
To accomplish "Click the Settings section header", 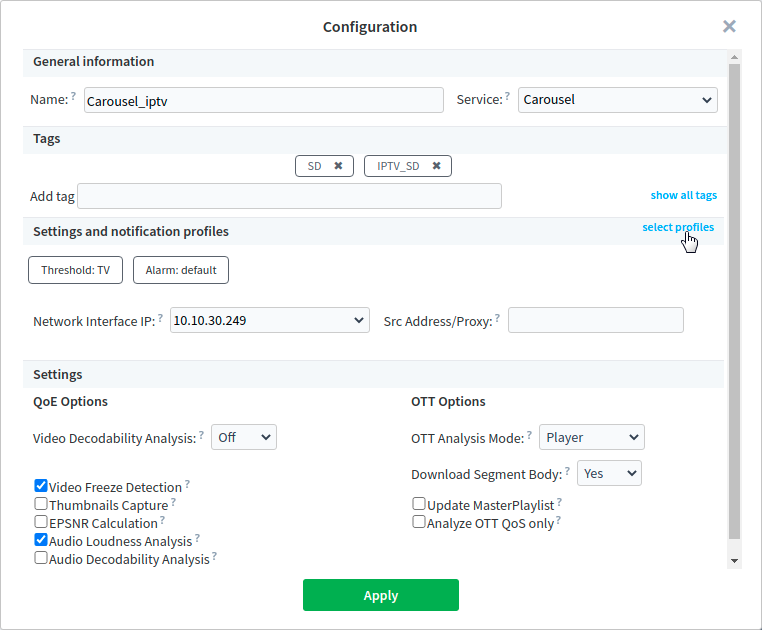I will click(x=373, y=374).
